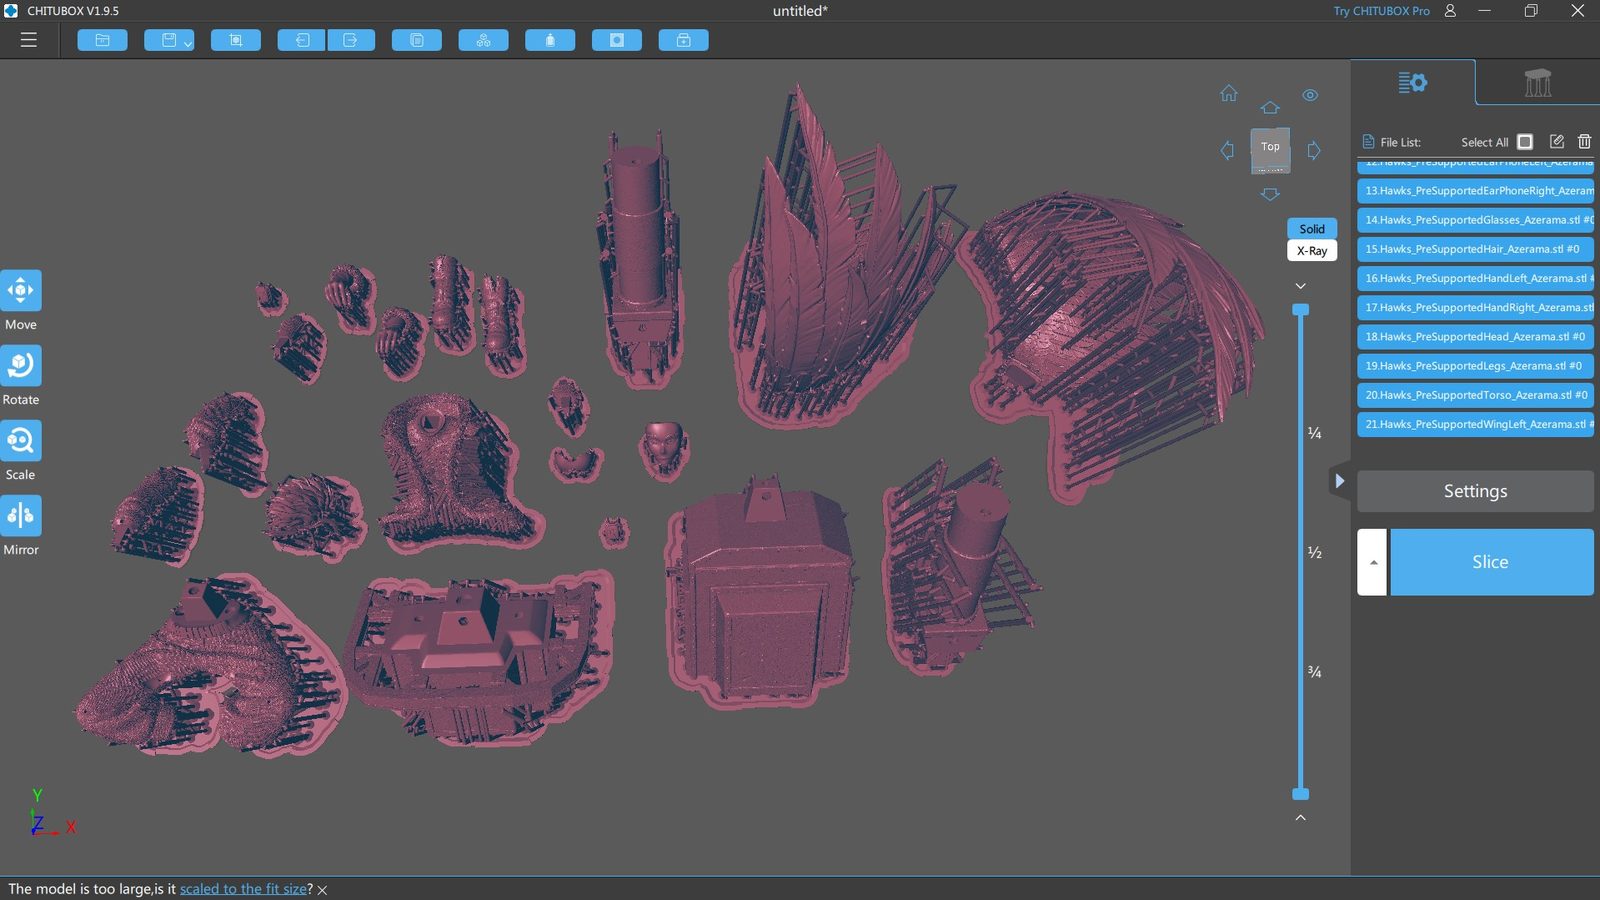Select file 19 Legs in file list

[x=1475, y=366]
